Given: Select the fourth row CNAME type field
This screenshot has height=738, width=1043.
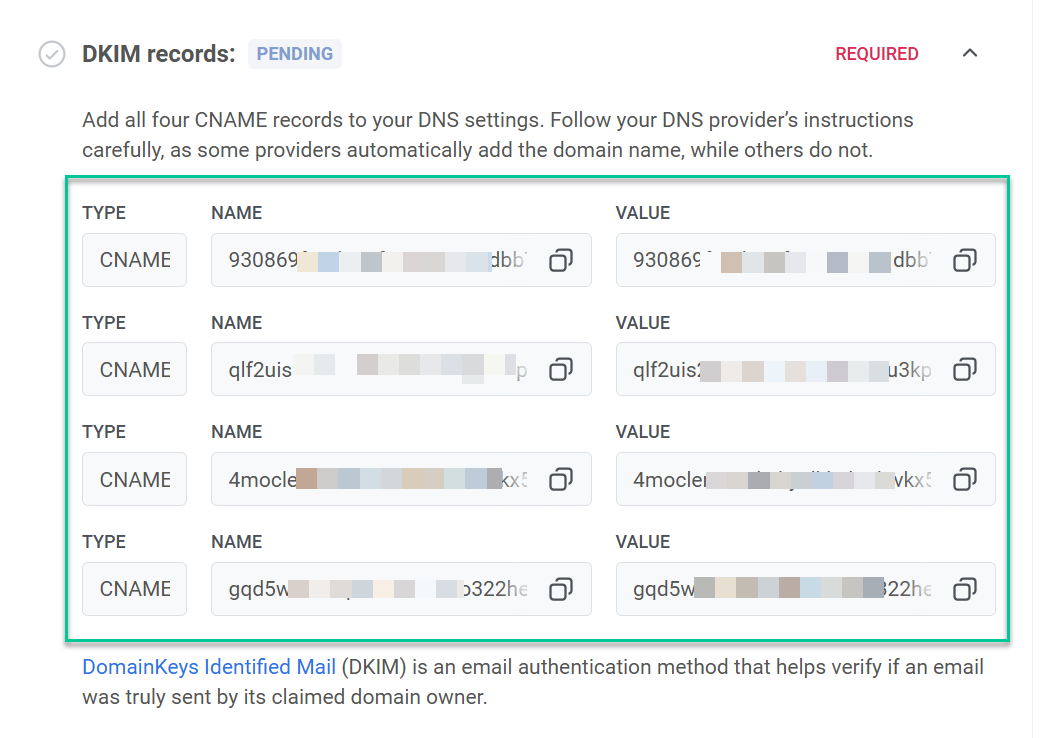Looking at the screenshot, I should (135, 589).
